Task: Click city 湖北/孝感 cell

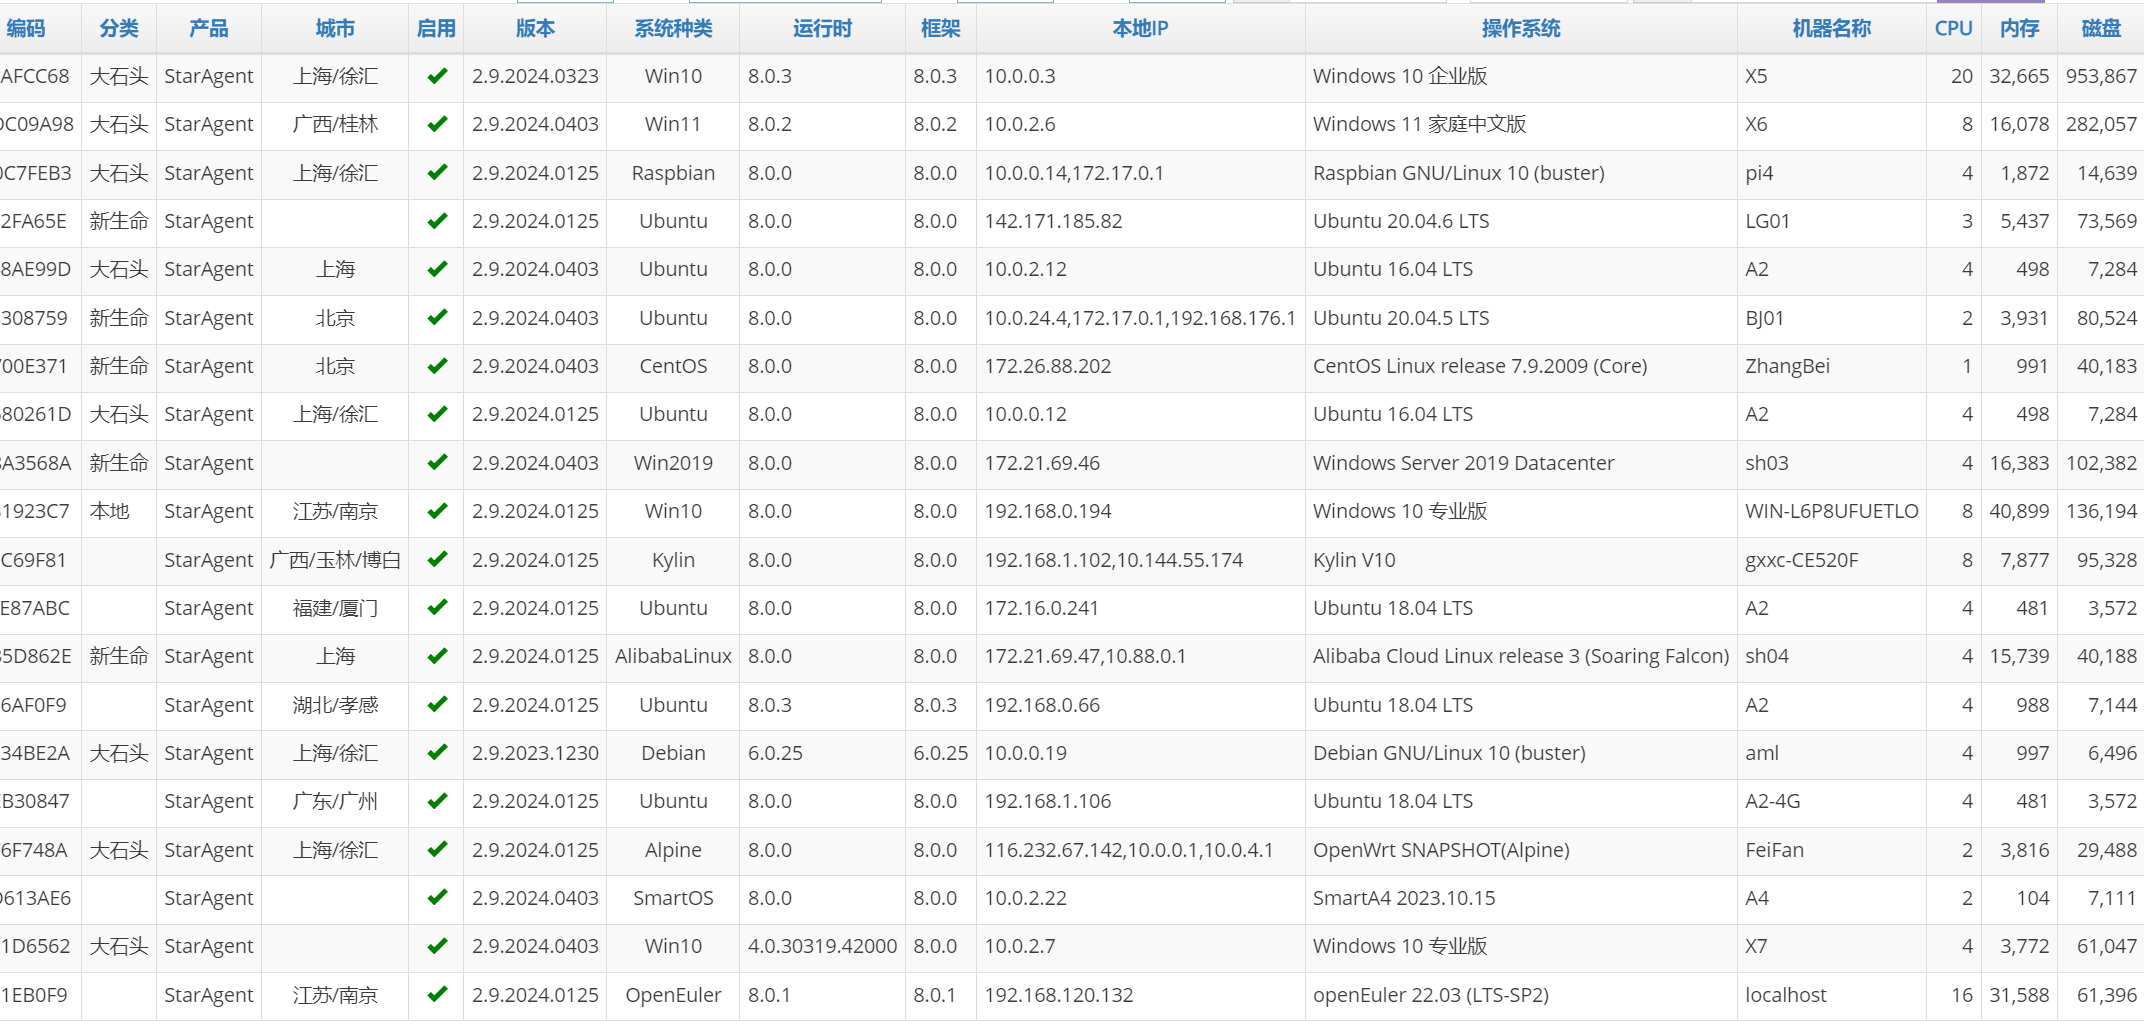Action: click(335, 705)
